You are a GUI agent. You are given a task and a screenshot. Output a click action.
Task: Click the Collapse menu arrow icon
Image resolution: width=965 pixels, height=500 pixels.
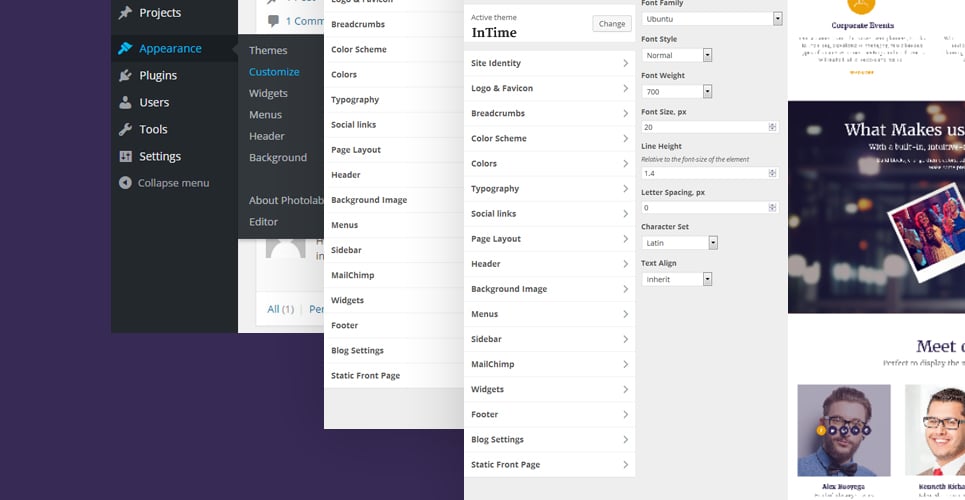126,183
